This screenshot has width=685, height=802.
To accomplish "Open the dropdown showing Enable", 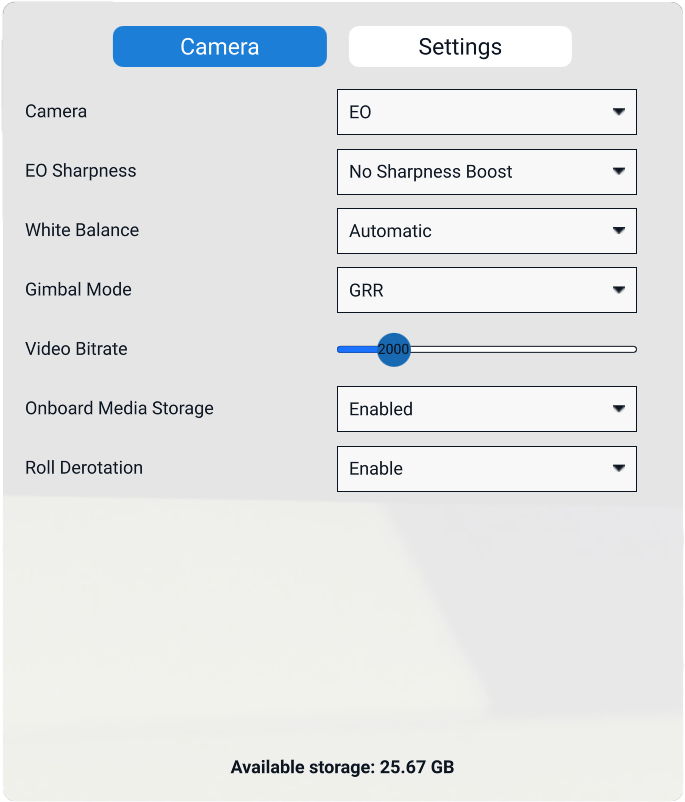I will (x=470, y=468).
